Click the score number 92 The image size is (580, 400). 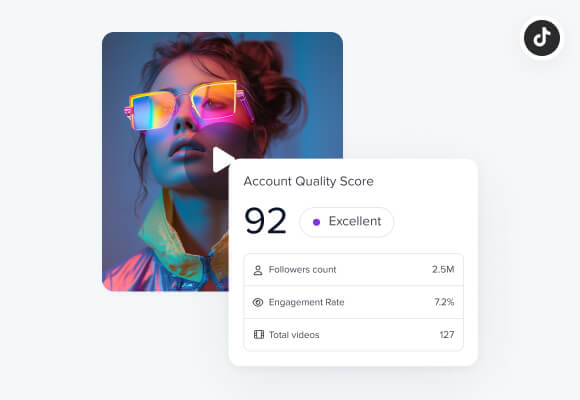pos(266,221)
